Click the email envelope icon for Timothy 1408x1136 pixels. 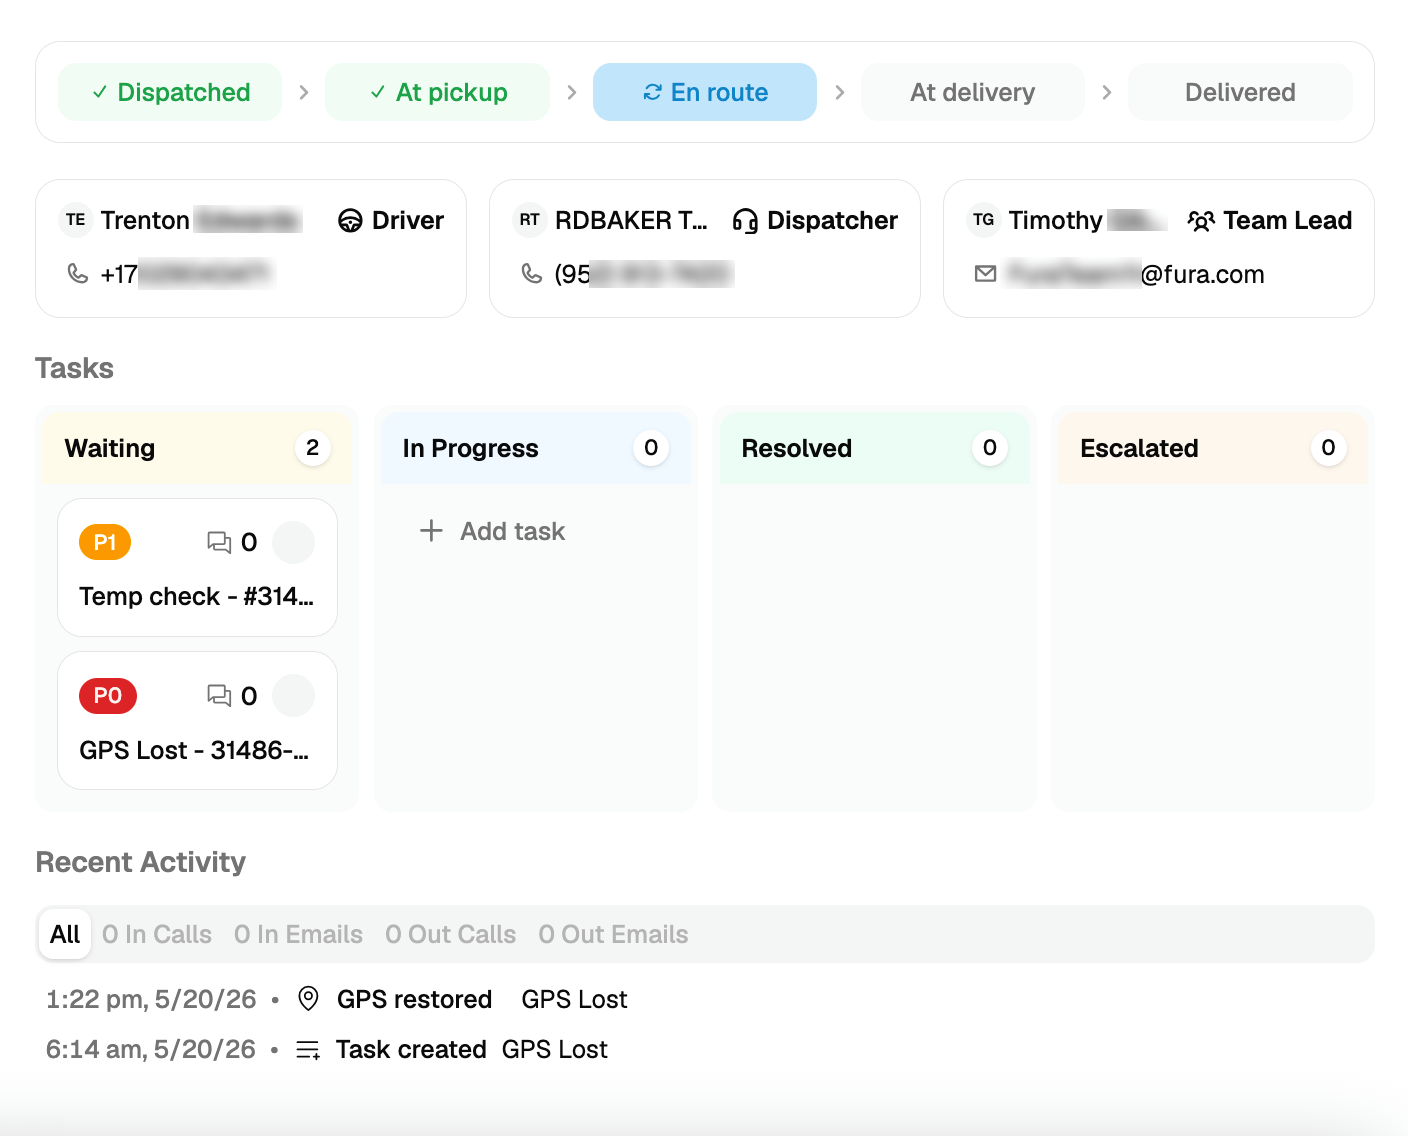(x=985, y=273)
